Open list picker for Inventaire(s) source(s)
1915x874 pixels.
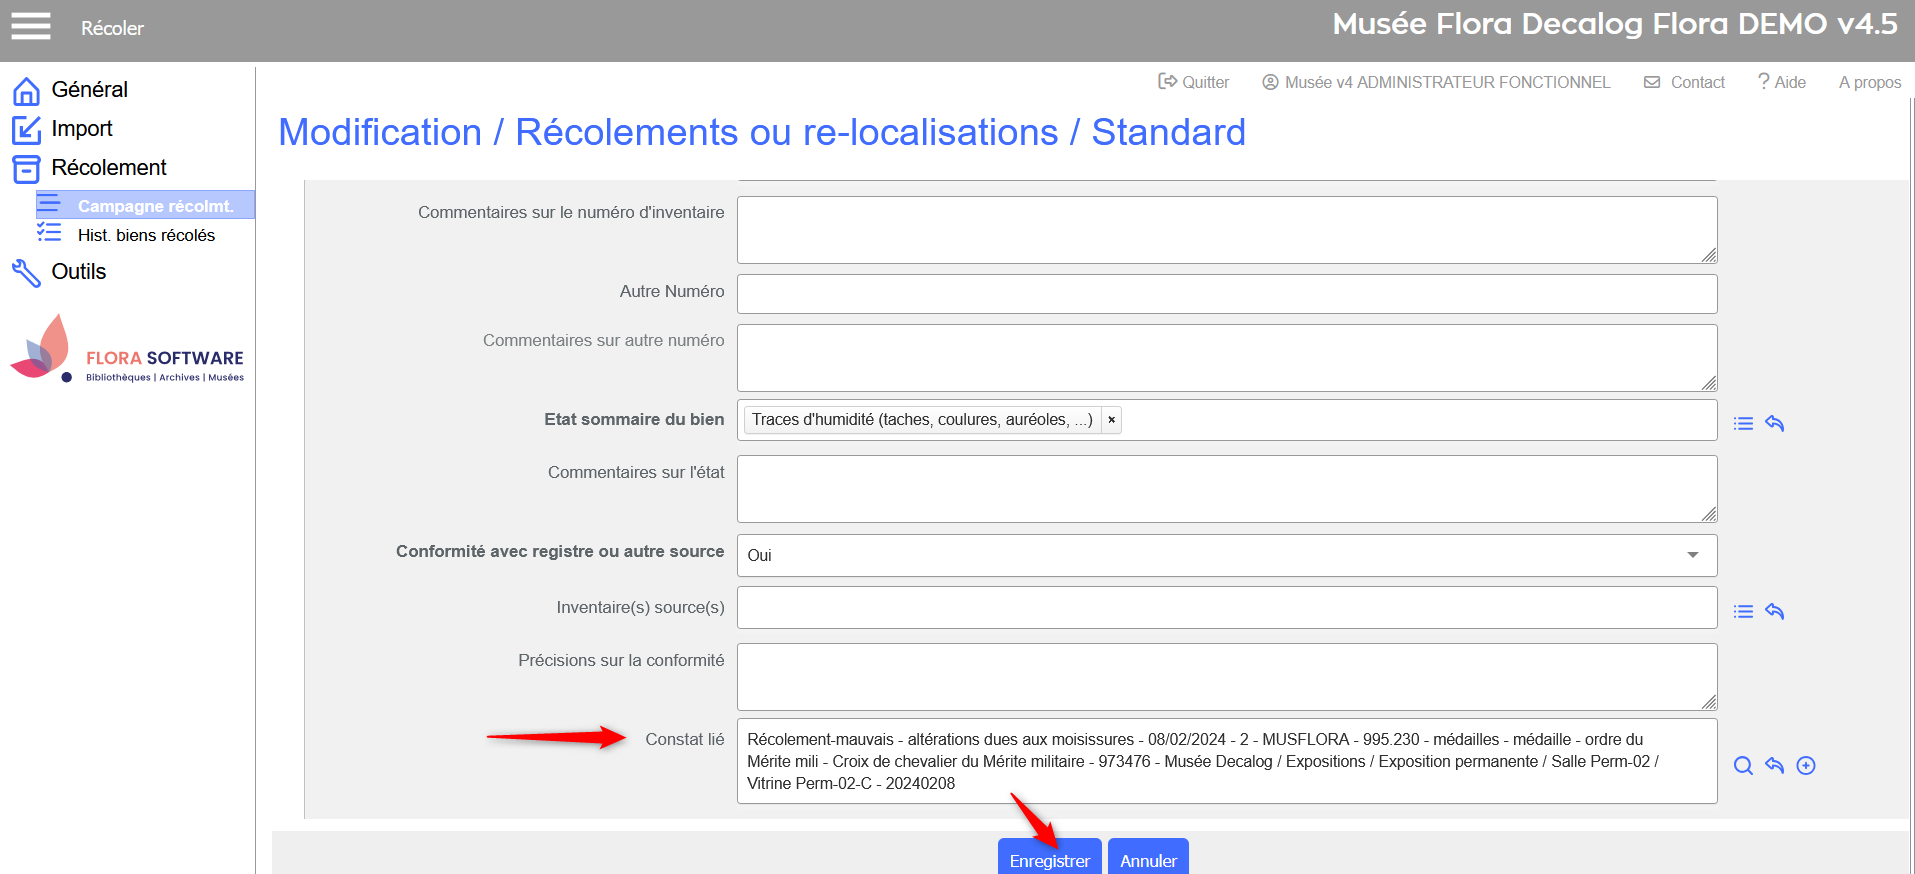pyautogui.click(x=1743, y=611)
